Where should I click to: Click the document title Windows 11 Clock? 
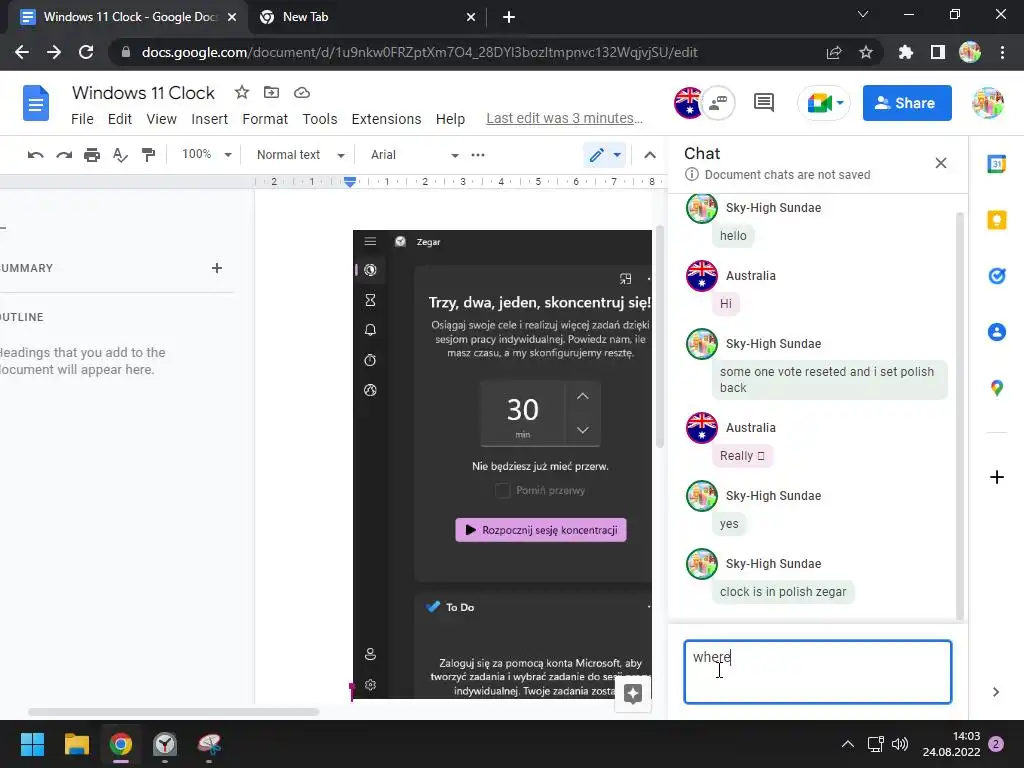point(143,93)
